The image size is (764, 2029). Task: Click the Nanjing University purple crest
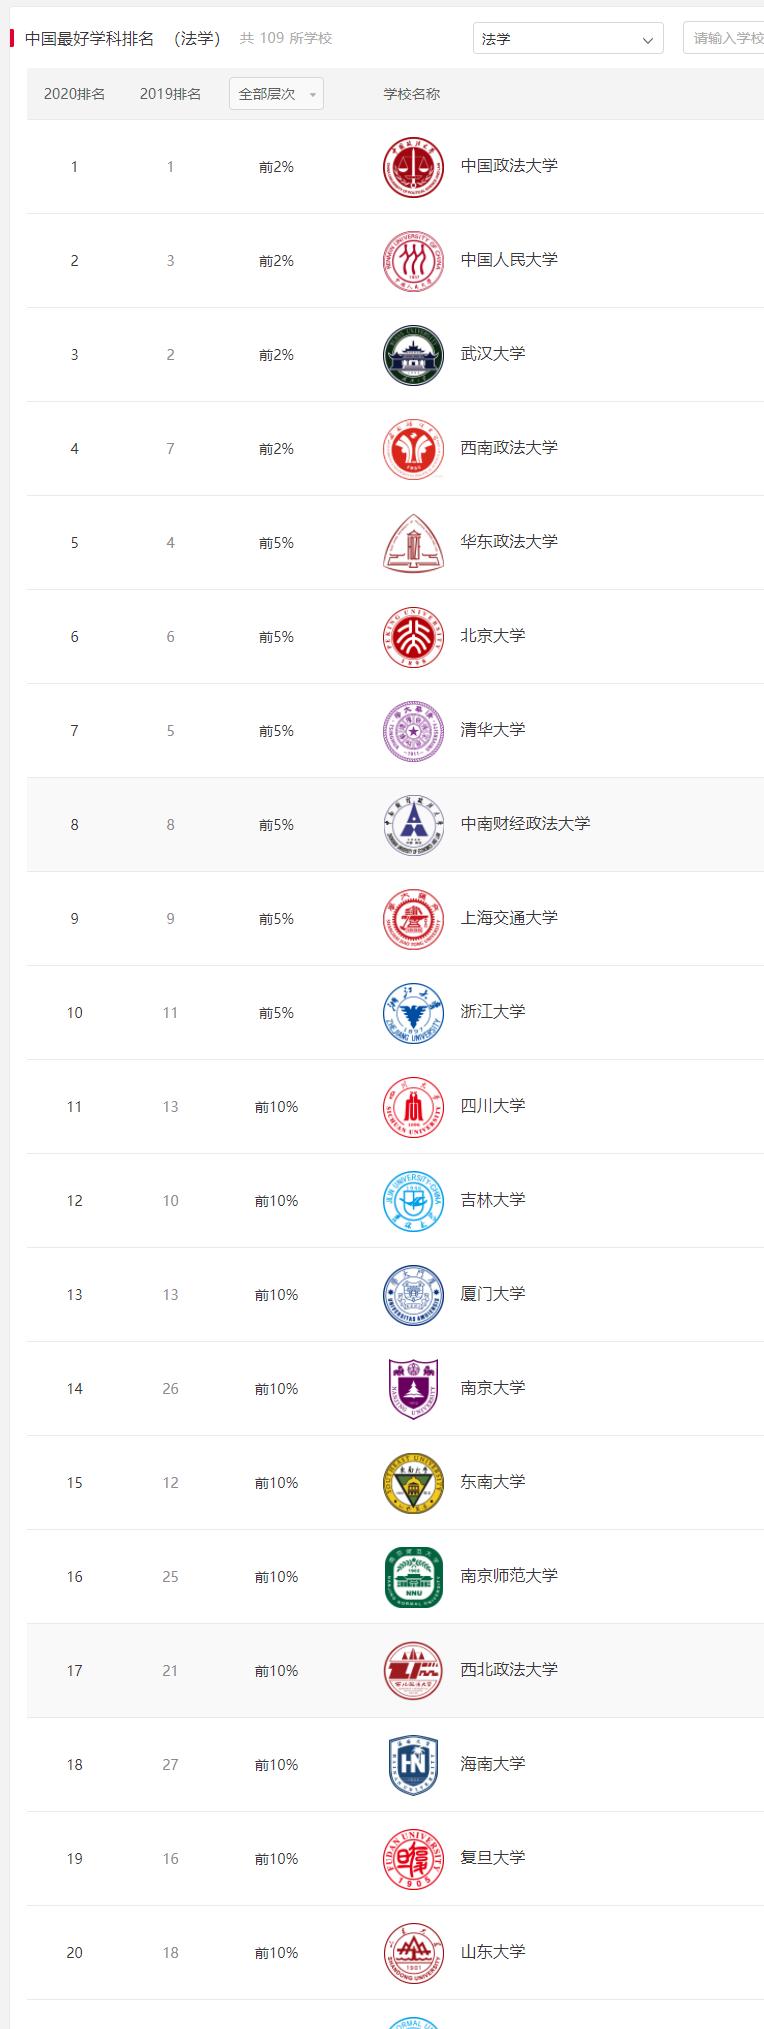412,1388
